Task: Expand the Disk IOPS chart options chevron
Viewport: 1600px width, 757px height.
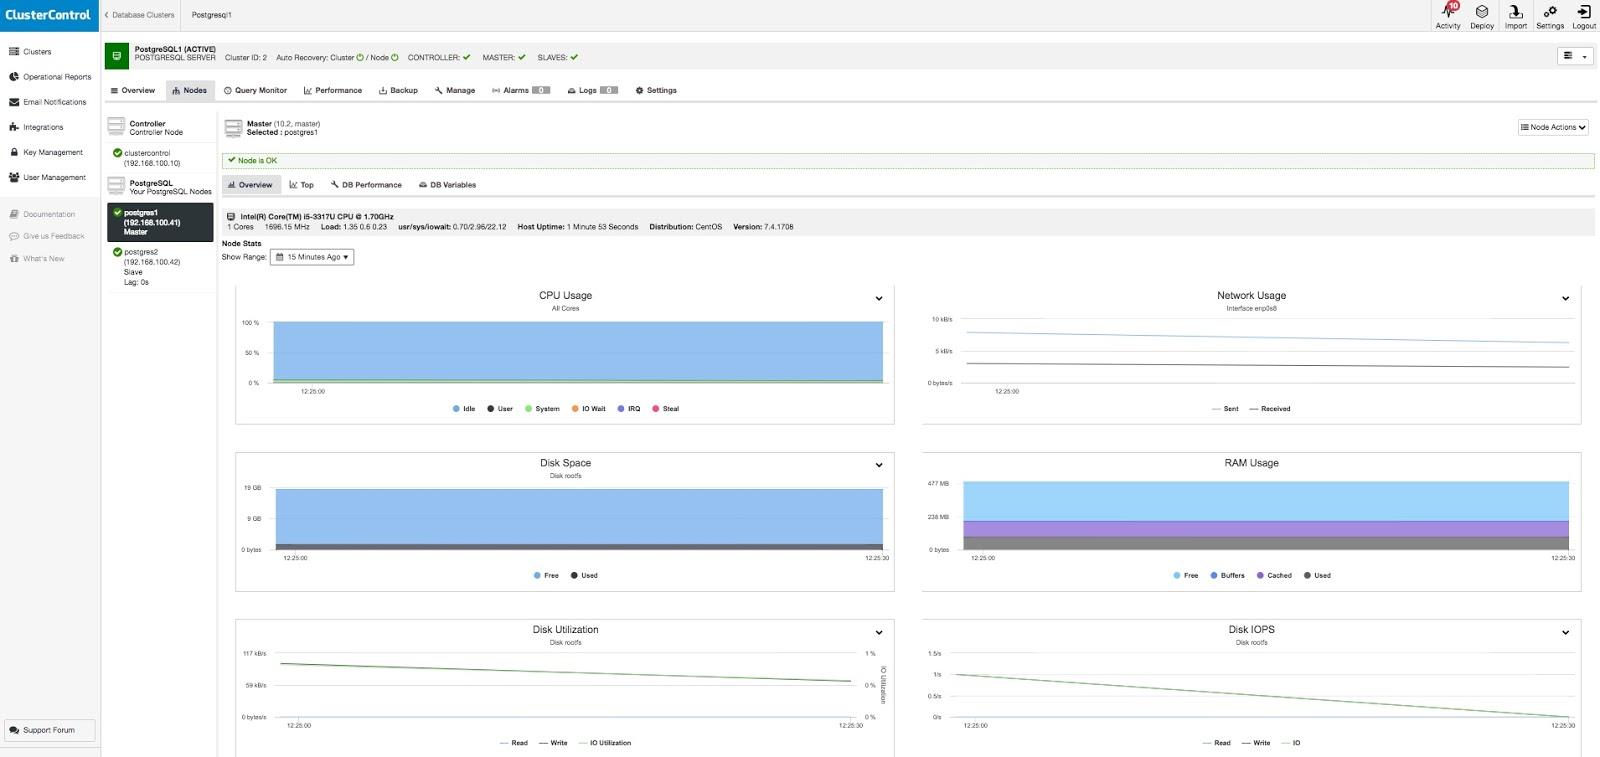Action: point(1565,632)
